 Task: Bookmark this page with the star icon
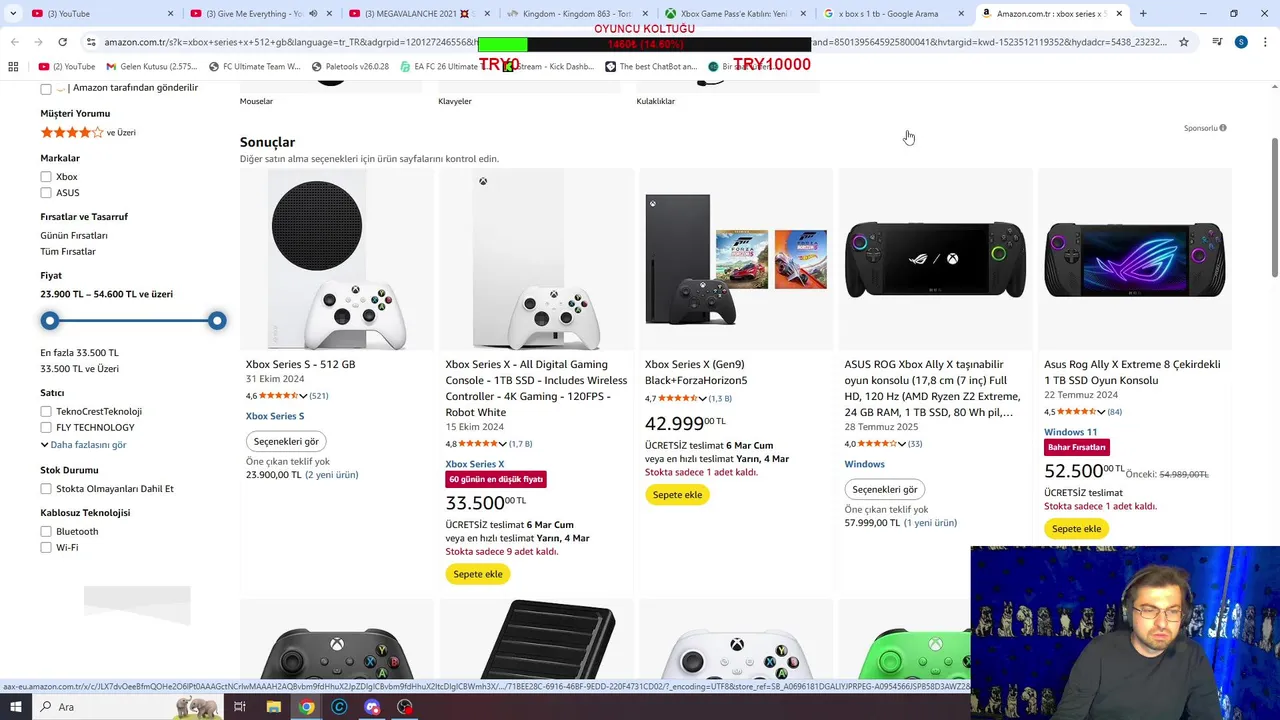coord(1184,42)
